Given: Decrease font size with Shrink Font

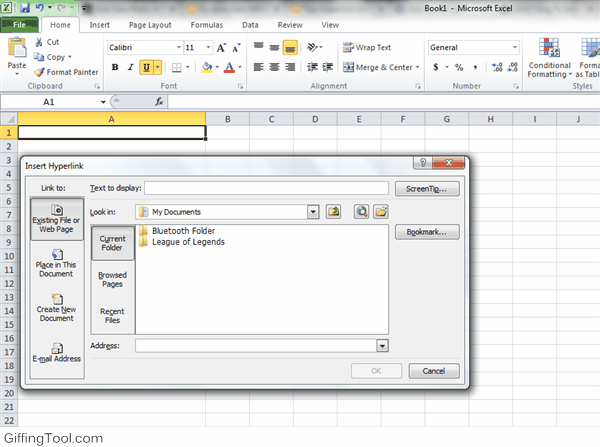Looking at the screenshot, I should coord(236,48).
